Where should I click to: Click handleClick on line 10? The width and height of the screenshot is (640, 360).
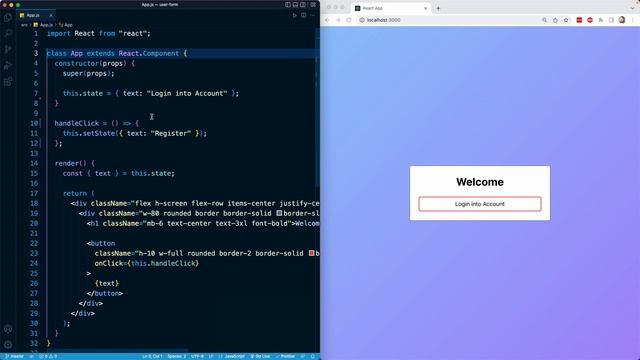(x=77, y=123)
